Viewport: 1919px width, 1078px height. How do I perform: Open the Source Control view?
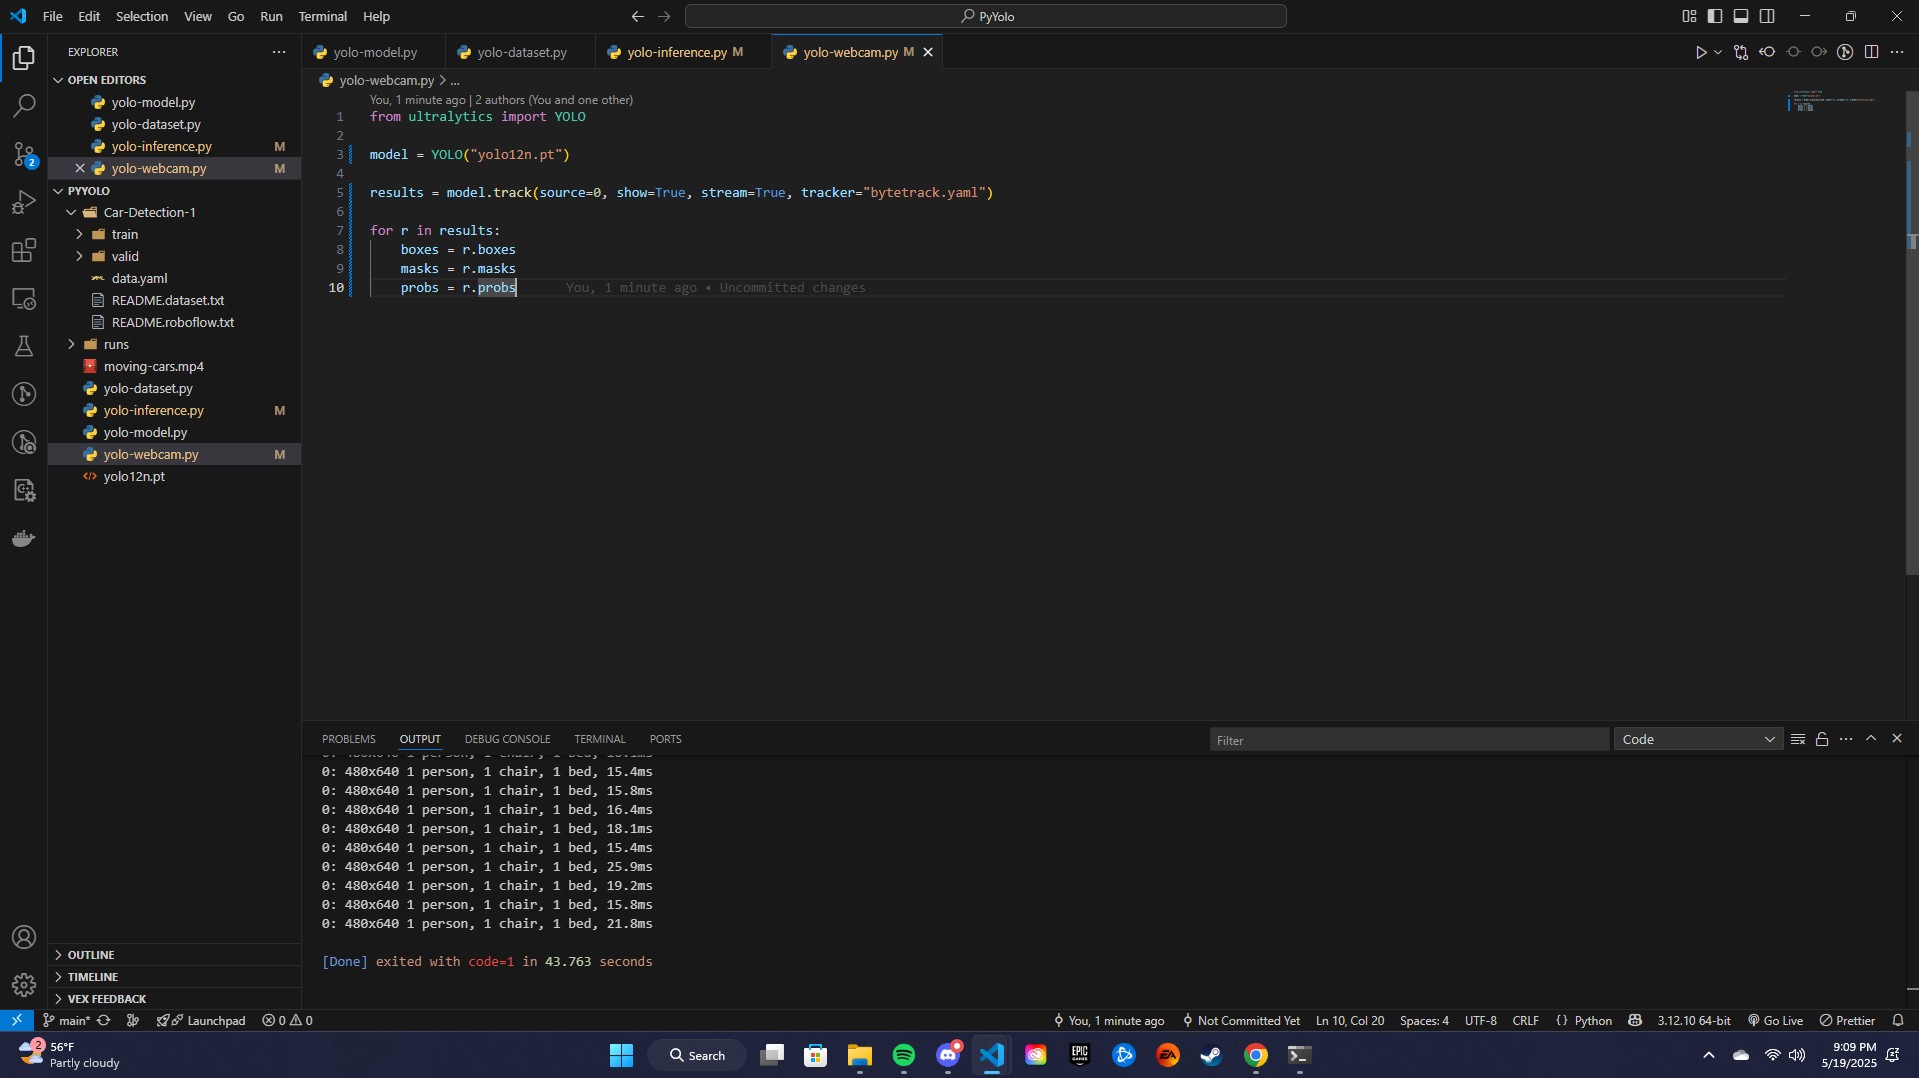24,154
